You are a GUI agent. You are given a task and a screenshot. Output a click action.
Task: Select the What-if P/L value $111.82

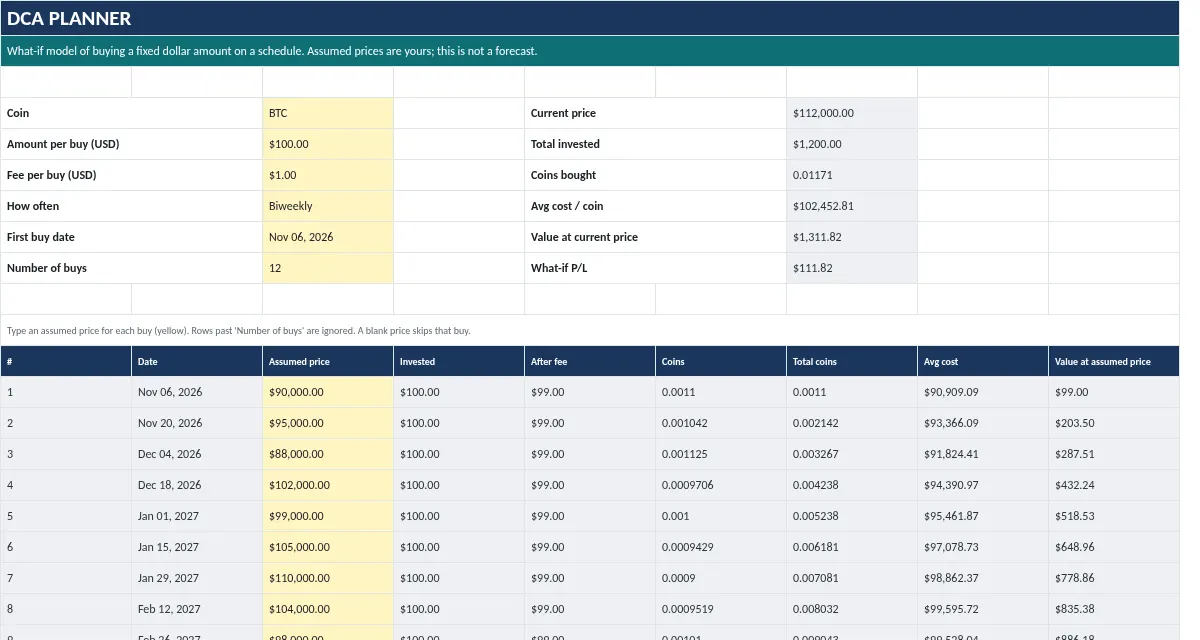[852, 268]
